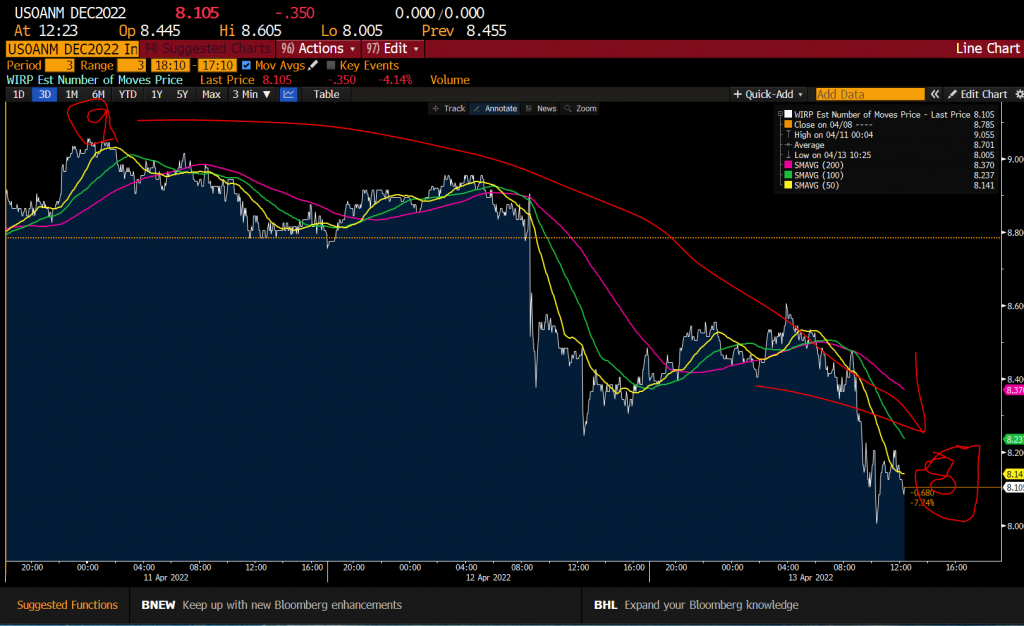Select the 1M range tab

pyautogui.click(x=71, y=95)
